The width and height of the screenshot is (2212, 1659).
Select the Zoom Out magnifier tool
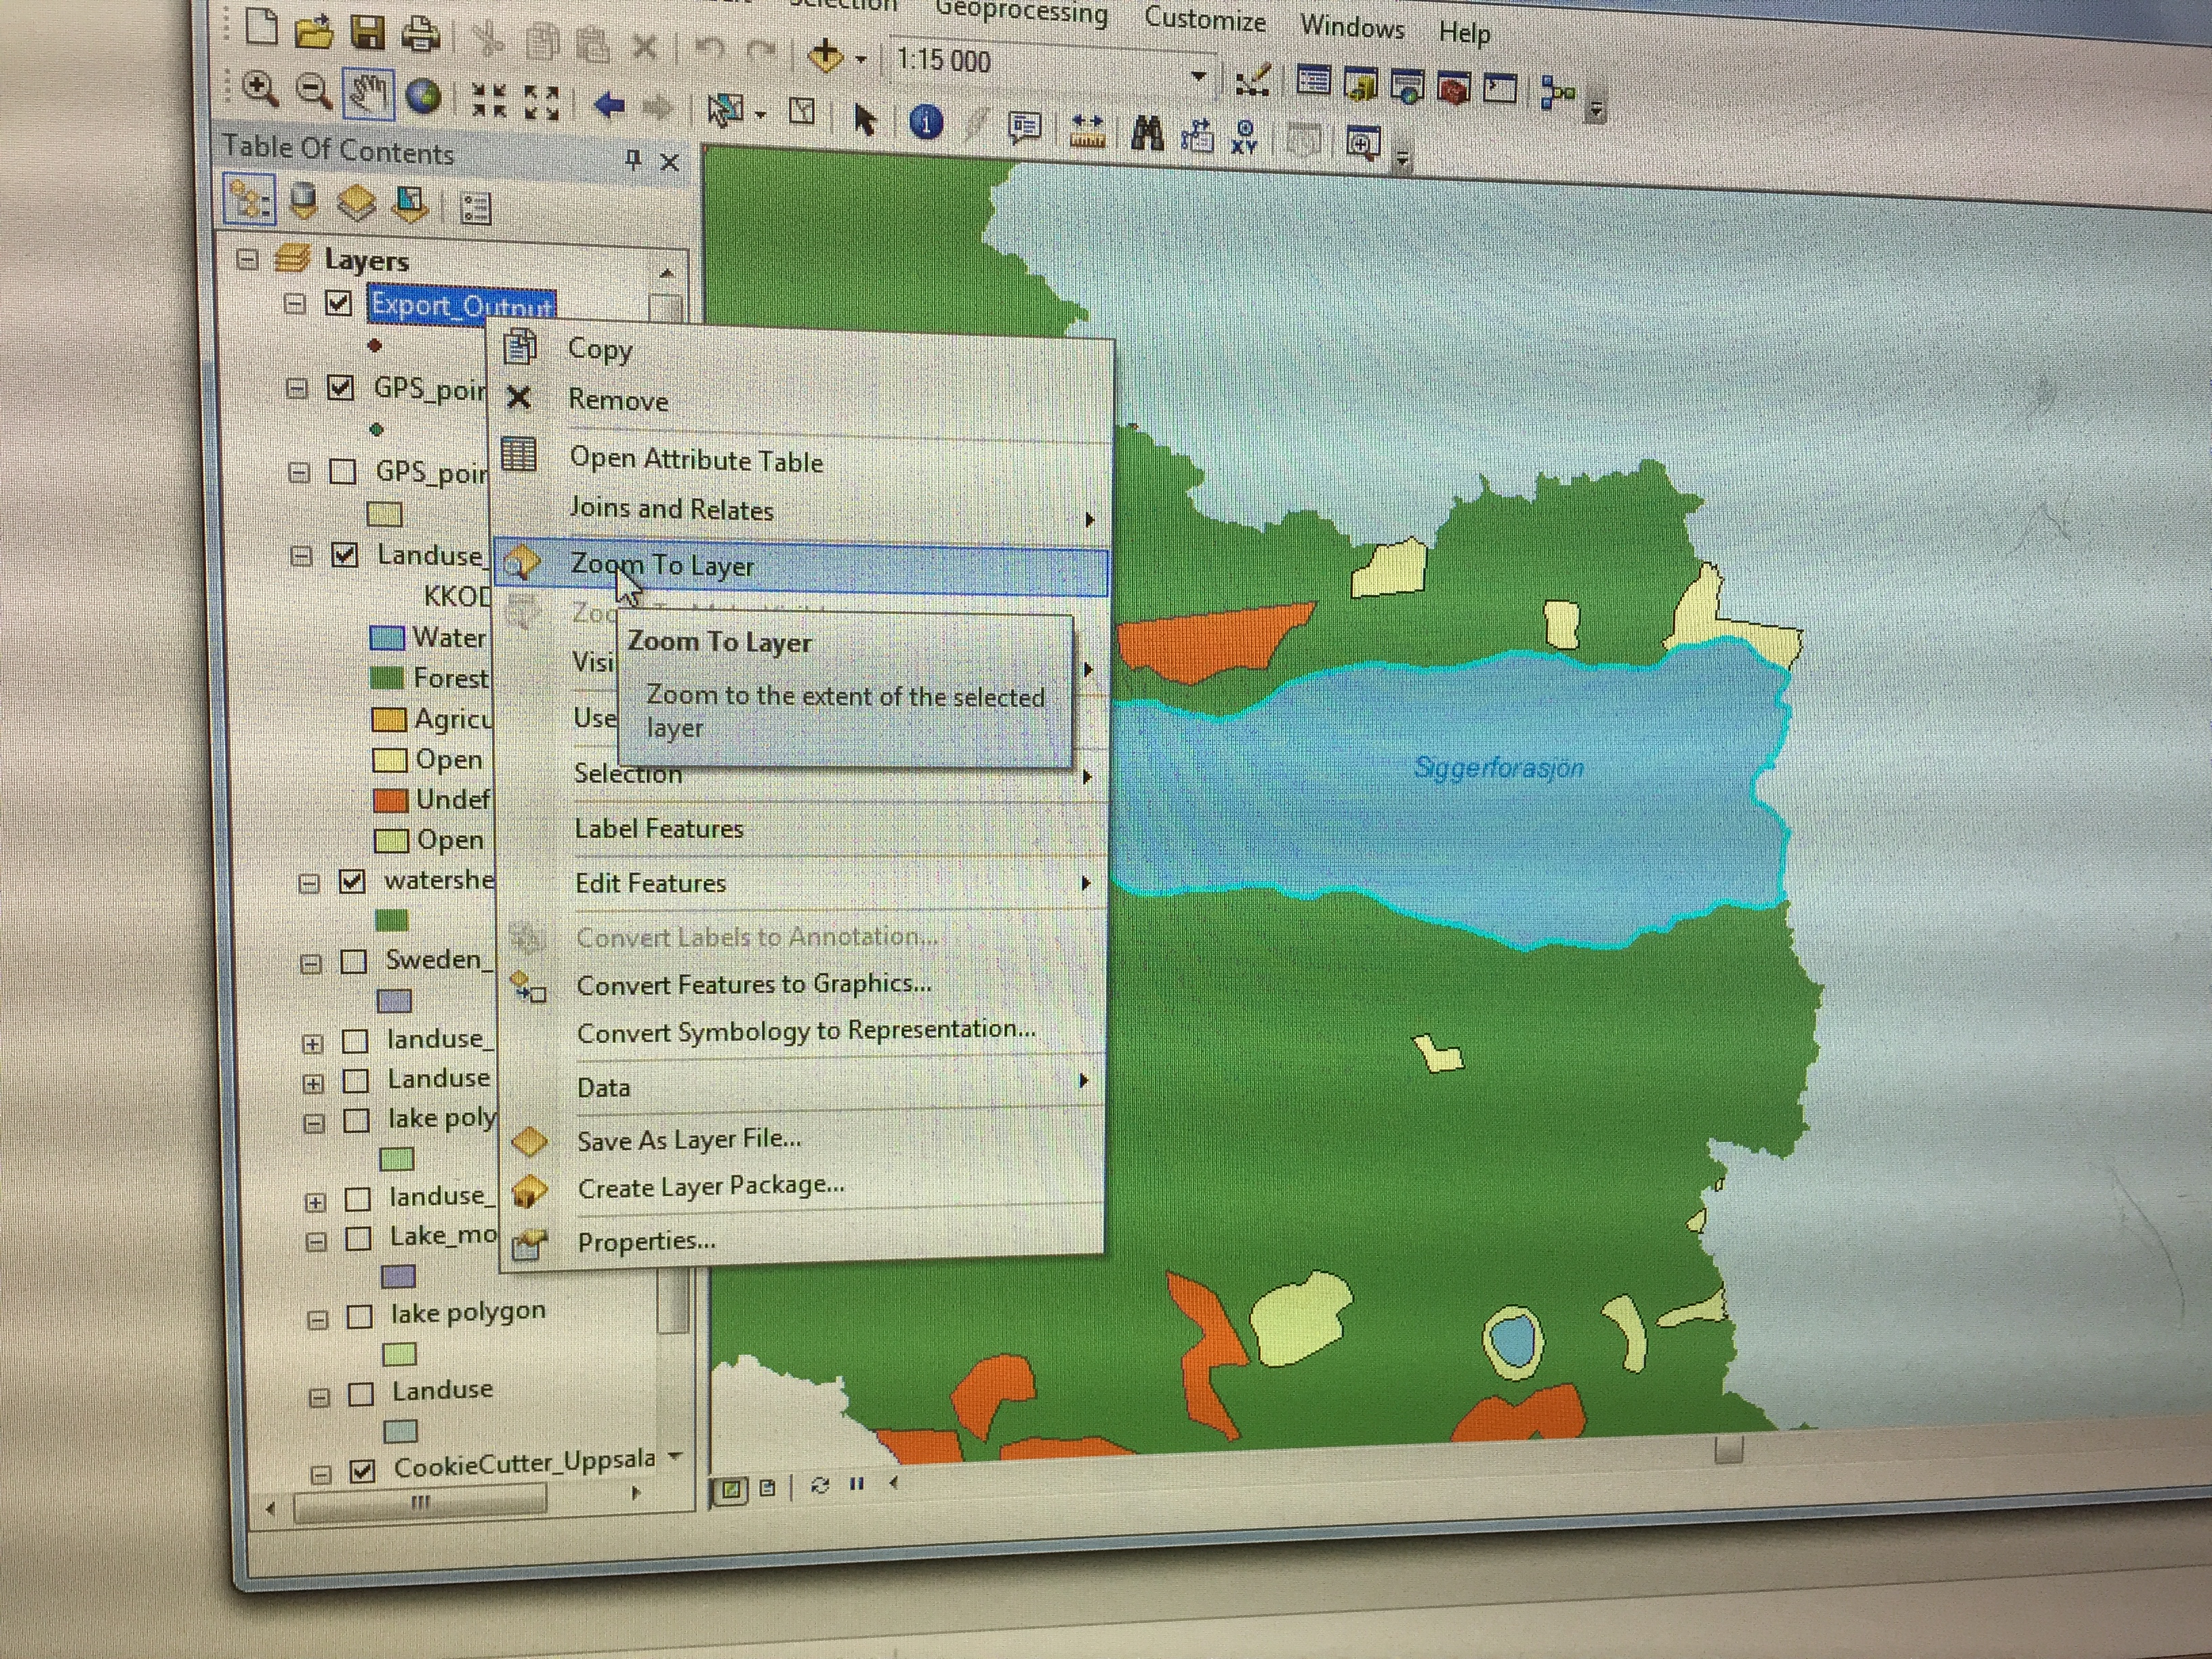tap(314, 91)
